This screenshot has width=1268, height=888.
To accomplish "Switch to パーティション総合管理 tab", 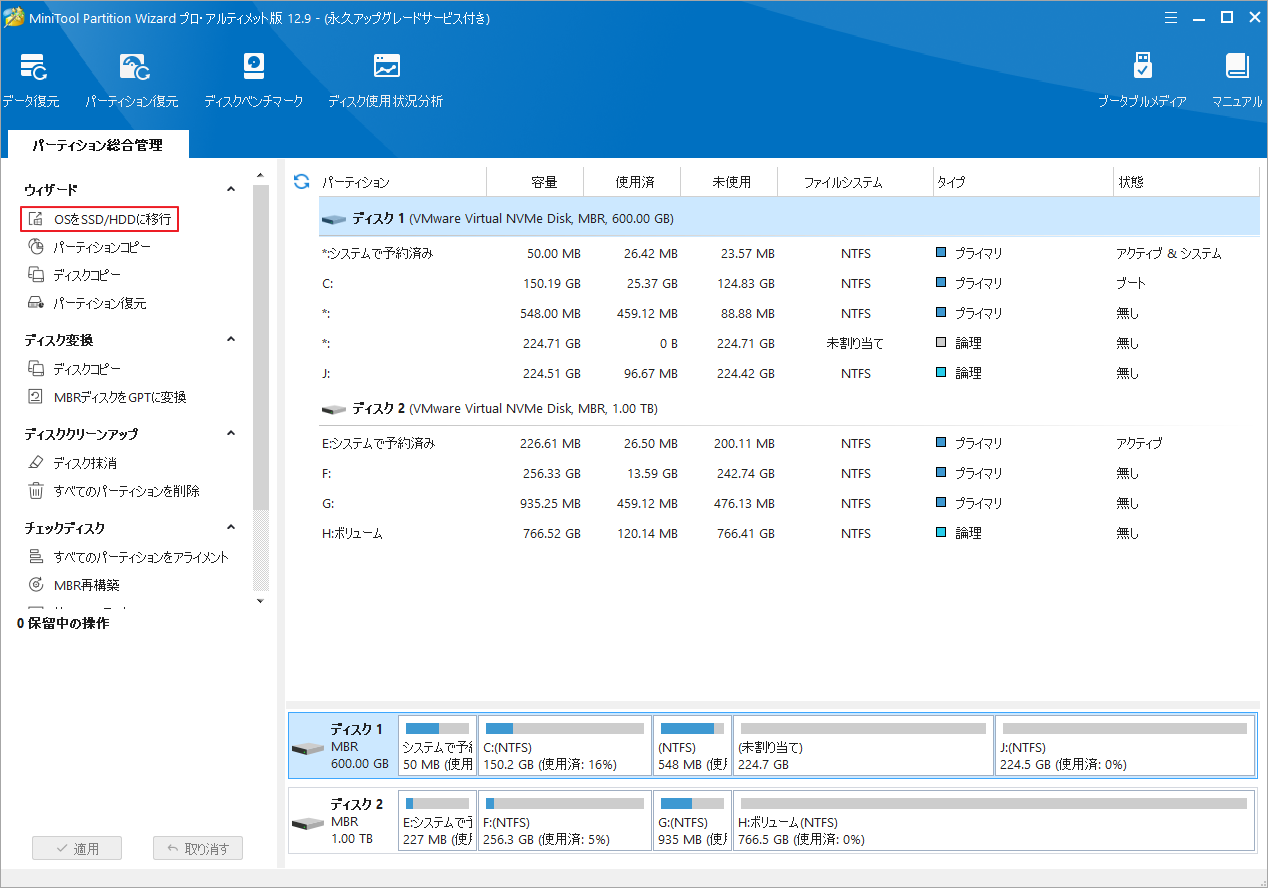I will pos(97,143).
